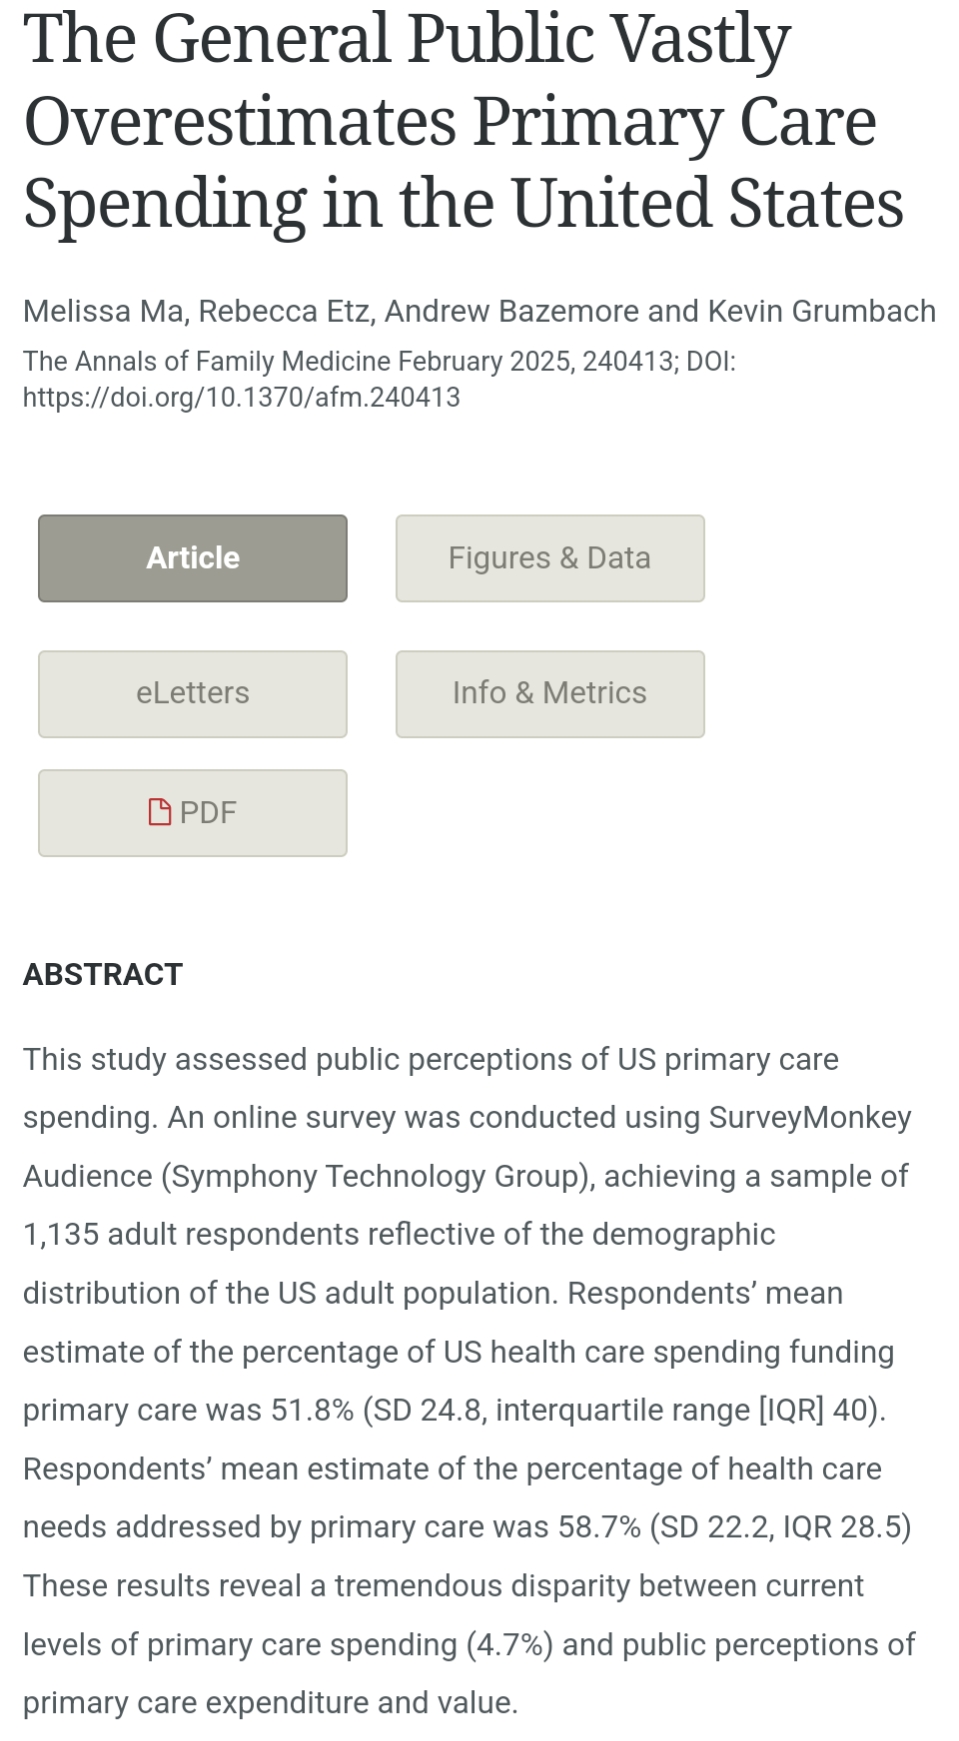Click the (4.7%) spending figure

(x=509, y=1645)
